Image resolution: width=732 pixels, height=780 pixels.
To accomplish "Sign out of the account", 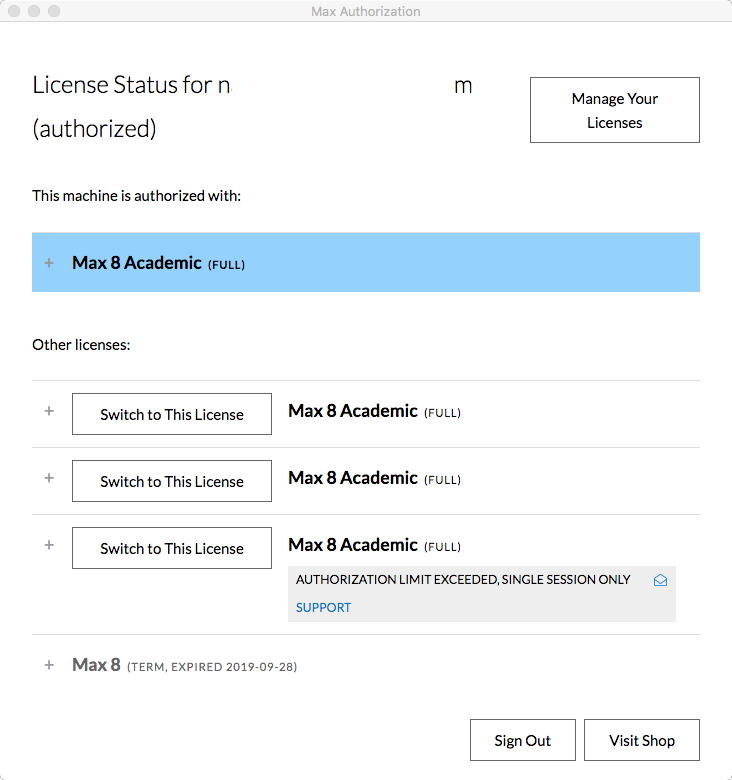I will tap(522, 740).
